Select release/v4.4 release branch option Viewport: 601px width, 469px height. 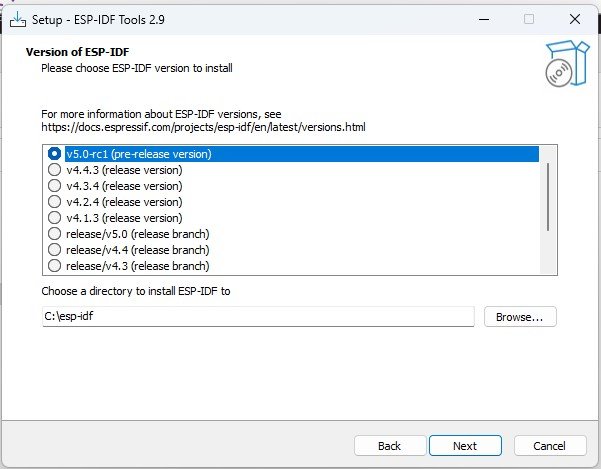(54, 250)
